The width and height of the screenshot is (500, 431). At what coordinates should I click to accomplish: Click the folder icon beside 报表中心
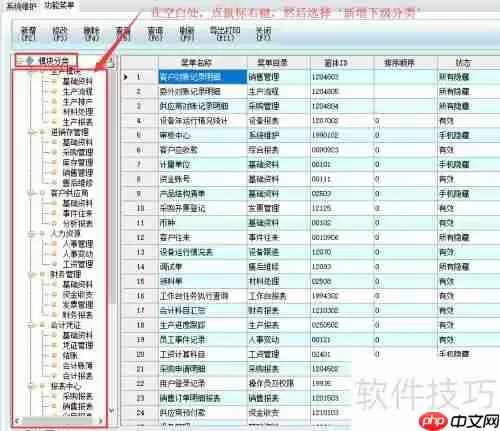pyautogui.click(x=43, y=386)
